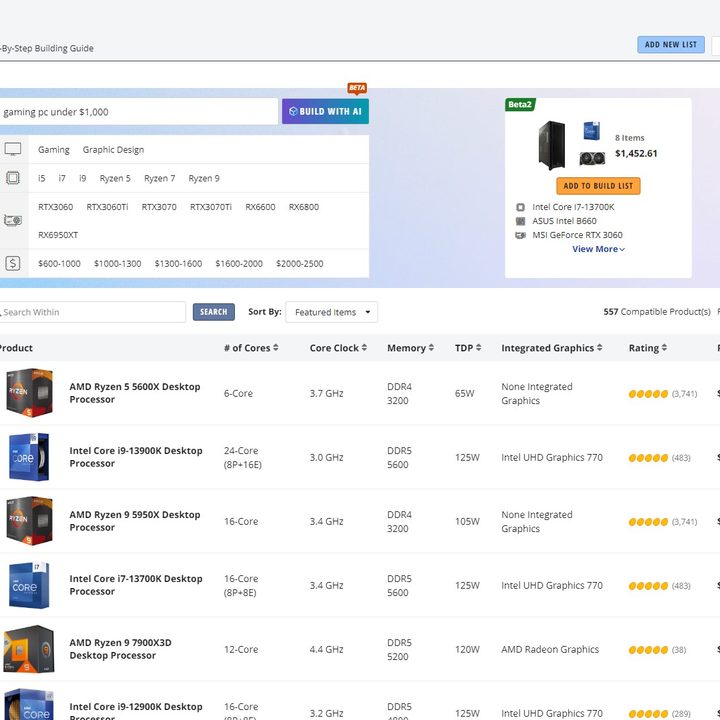Click the motherboard icon next to ASUS Intel B660
The image size is (720, 720).
(x=520, y=221)
